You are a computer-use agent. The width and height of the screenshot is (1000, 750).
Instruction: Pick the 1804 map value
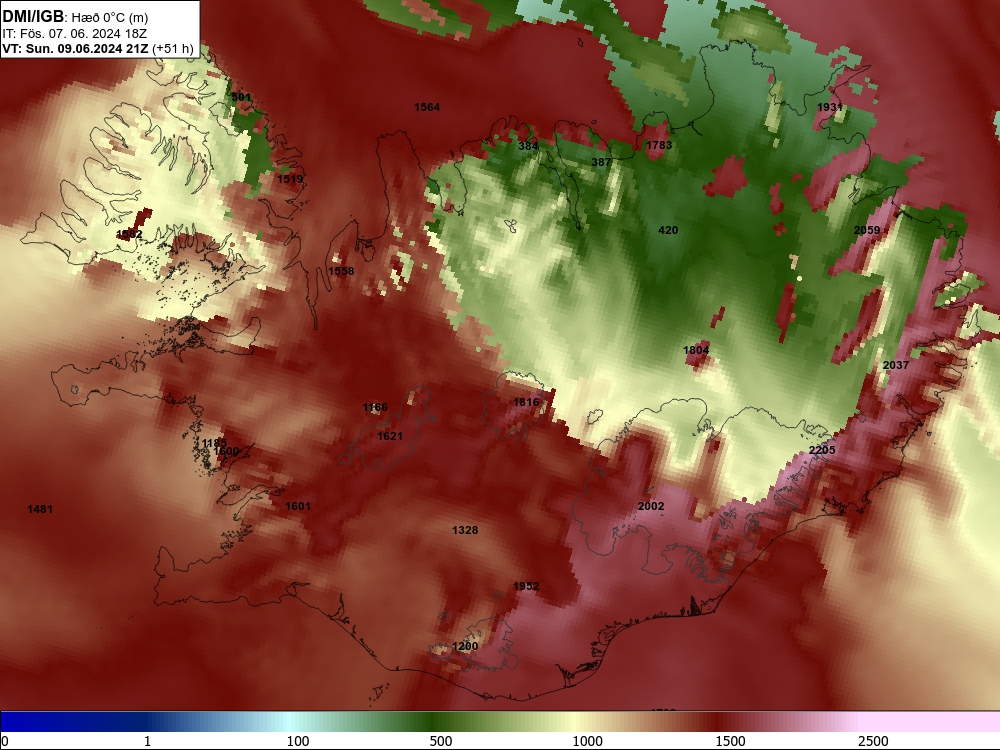(696, 350)
